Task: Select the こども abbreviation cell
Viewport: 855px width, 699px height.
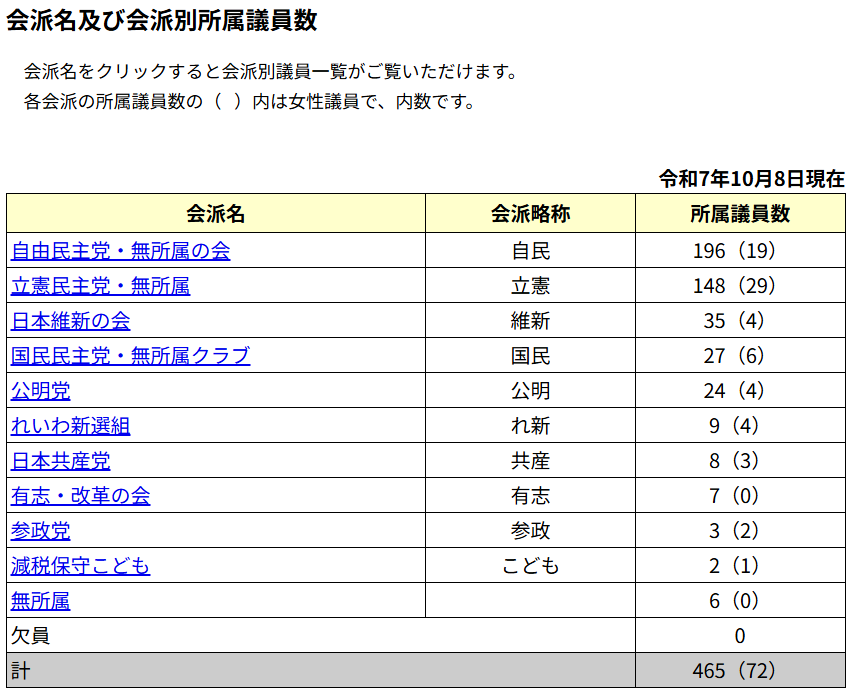Action: (x=531, y=566)
